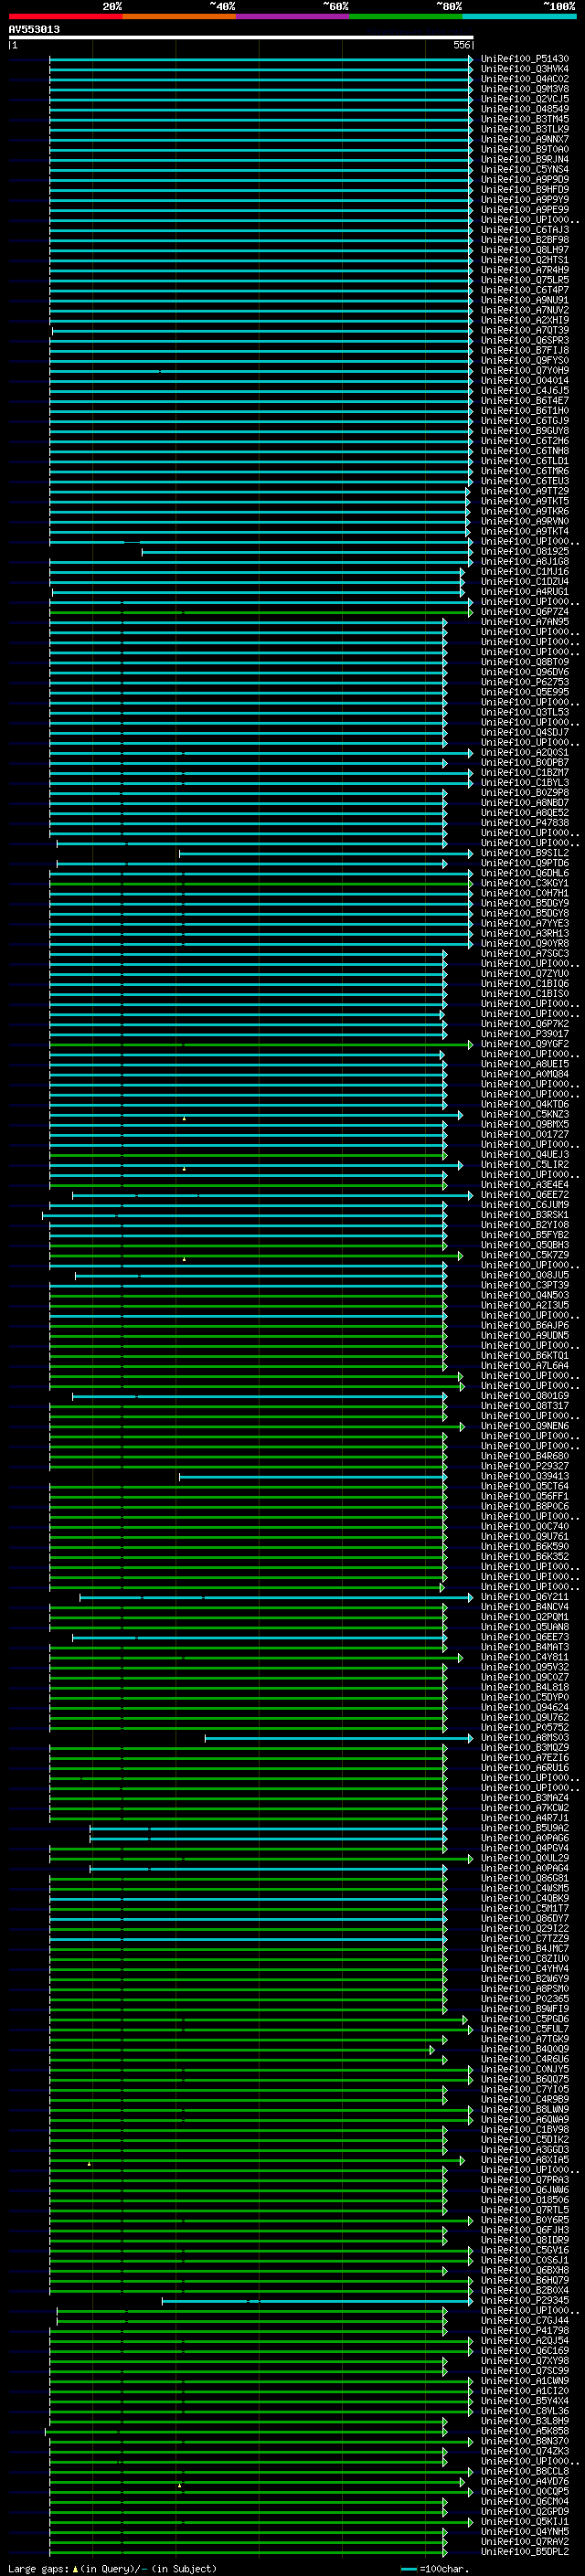Select the UniRef100_A8J1G8 label
585x2576 pixels.
click(x=525, y=561)
